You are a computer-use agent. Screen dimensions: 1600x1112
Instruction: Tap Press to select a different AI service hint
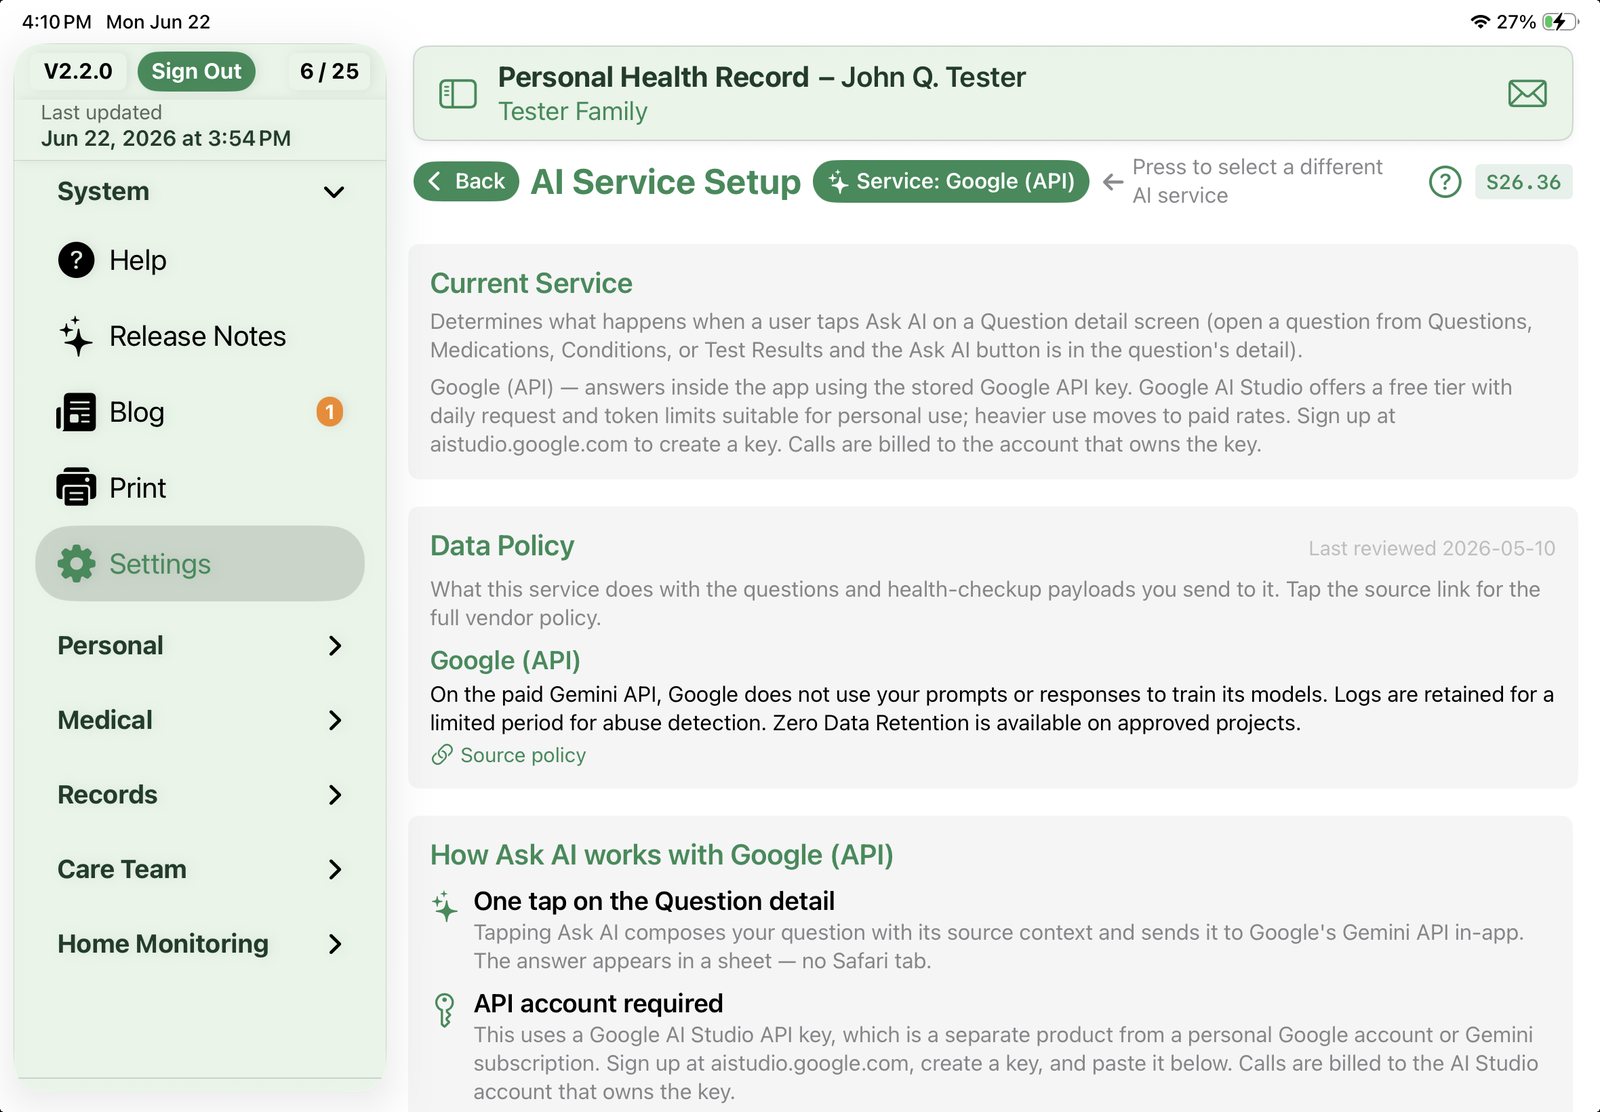(1257, 181)
